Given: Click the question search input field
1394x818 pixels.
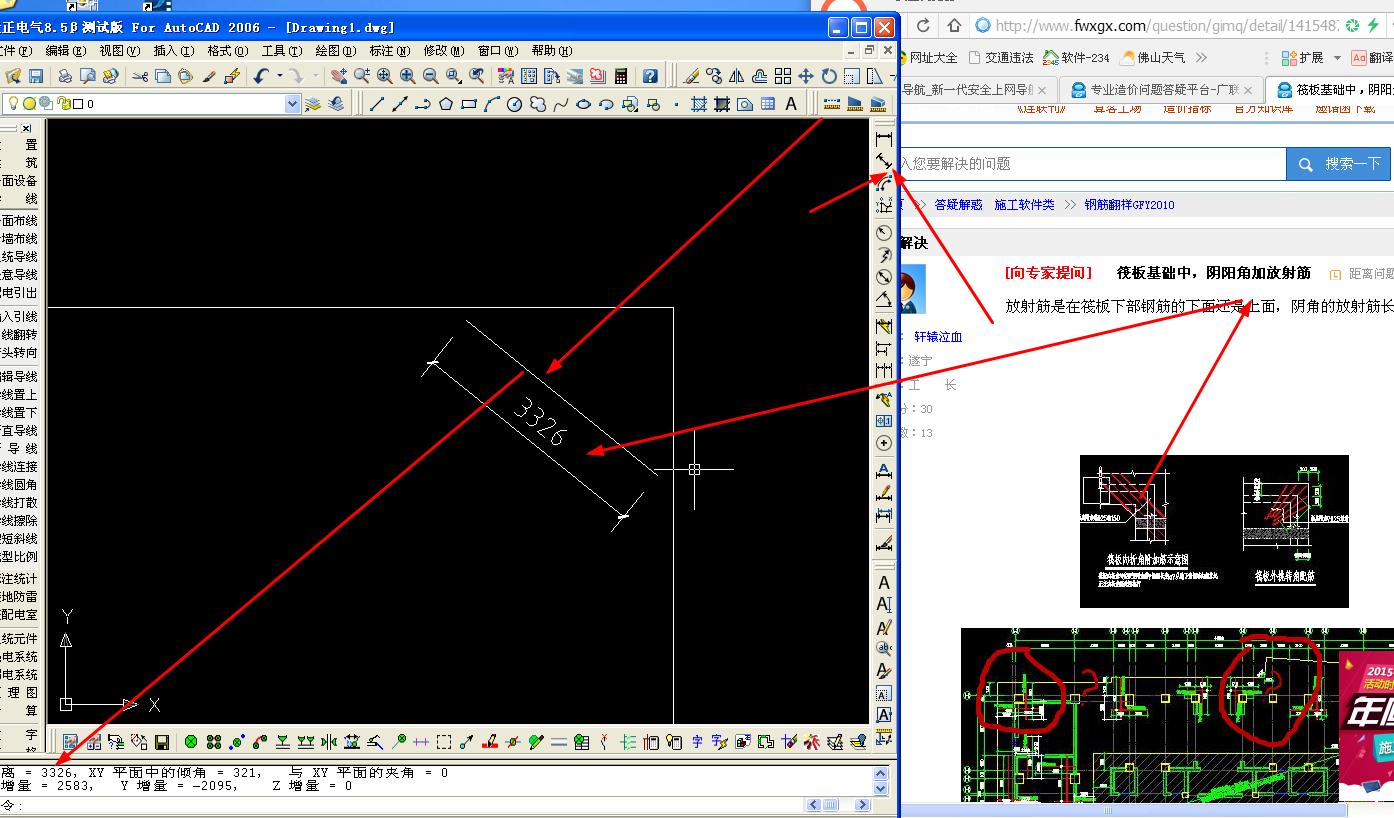Looking at the screenshot, I should click(1092, 164).
